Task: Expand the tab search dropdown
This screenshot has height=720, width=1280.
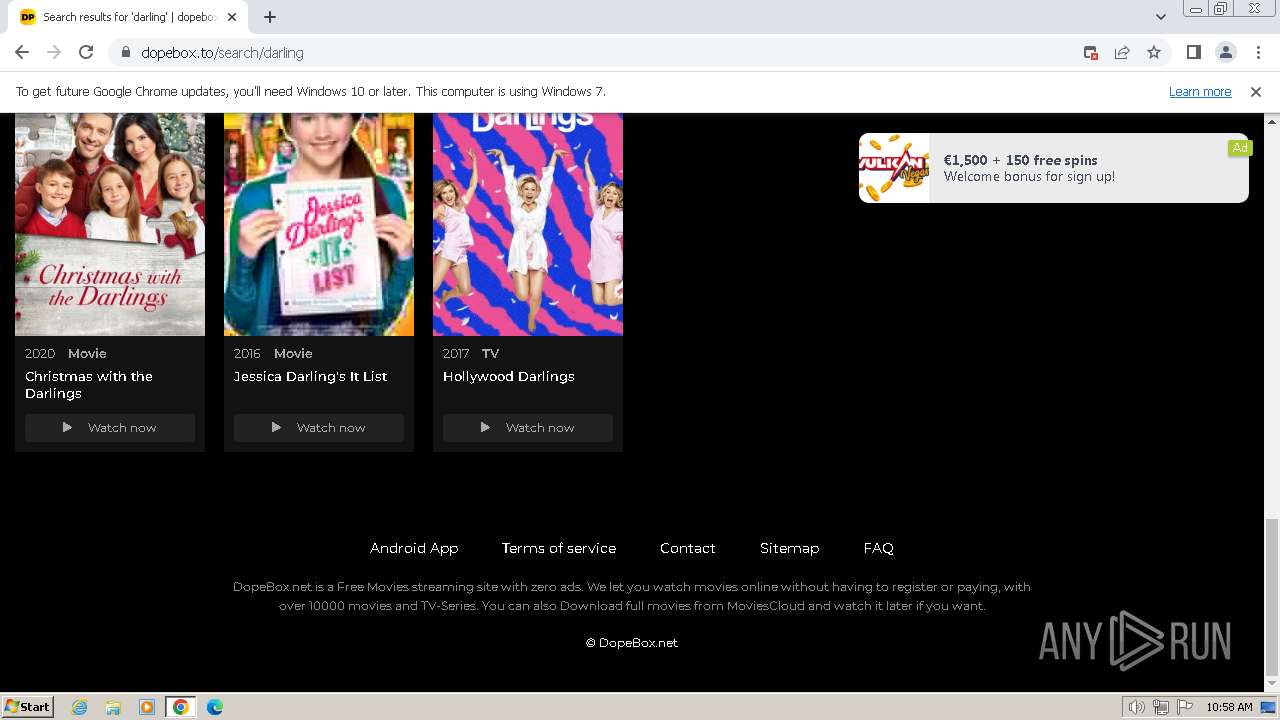Action: pos(1160,17)
